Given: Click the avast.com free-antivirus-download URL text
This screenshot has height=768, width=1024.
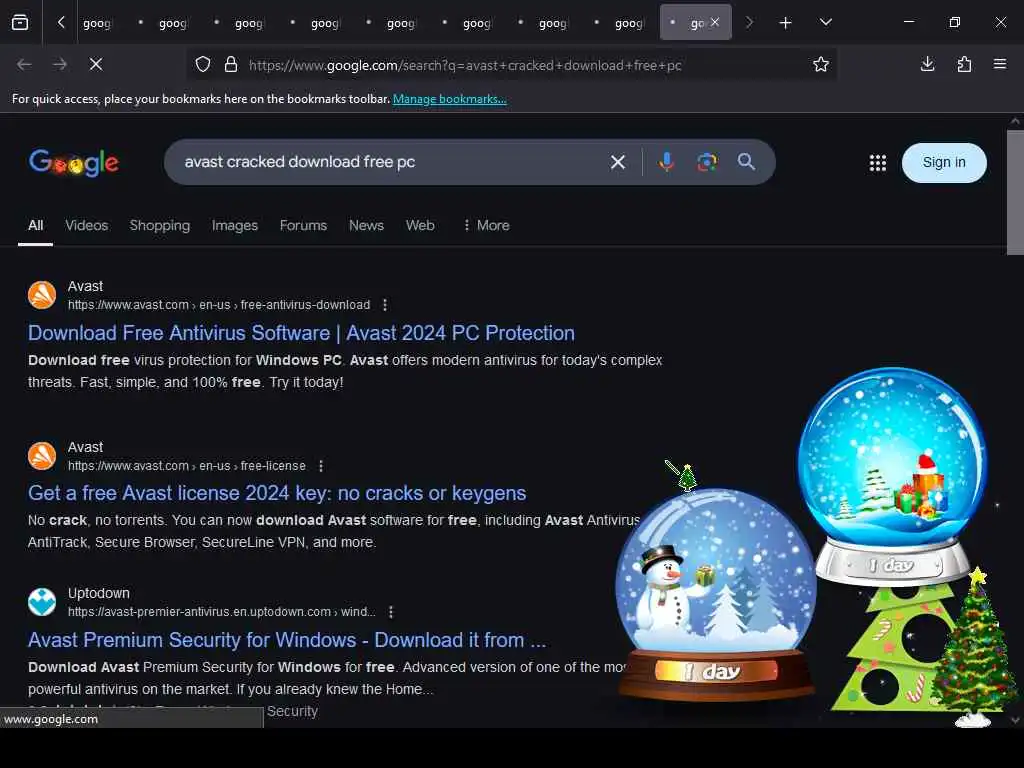Looking at the screenshot, I should click(219, 305).
